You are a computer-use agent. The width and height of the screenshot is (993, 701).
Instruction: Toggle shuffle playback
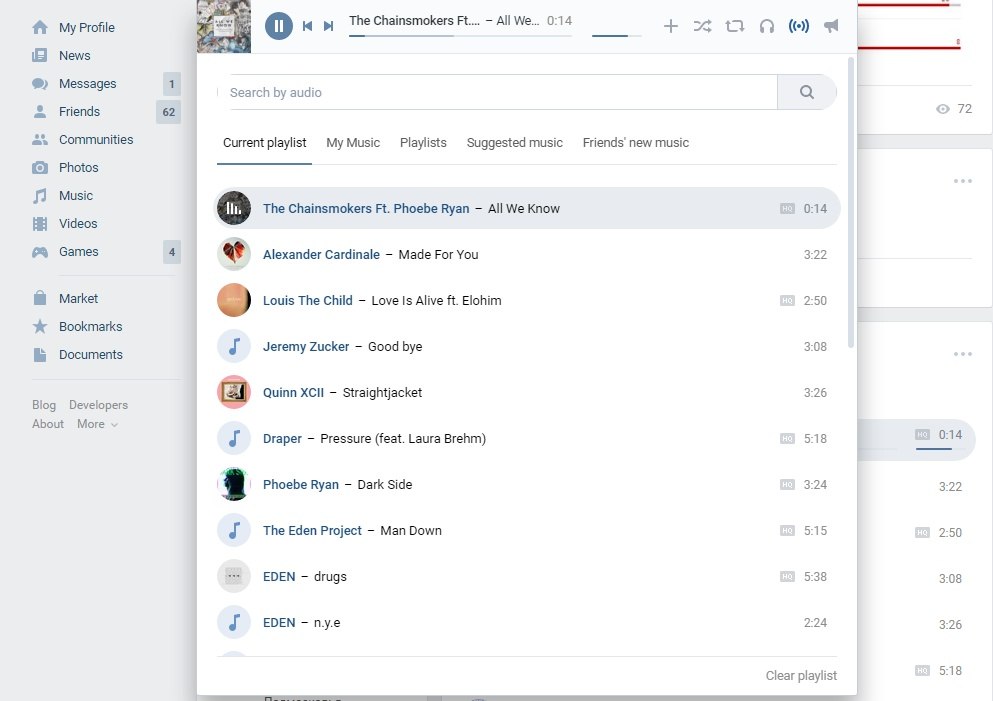coord(702,26)
